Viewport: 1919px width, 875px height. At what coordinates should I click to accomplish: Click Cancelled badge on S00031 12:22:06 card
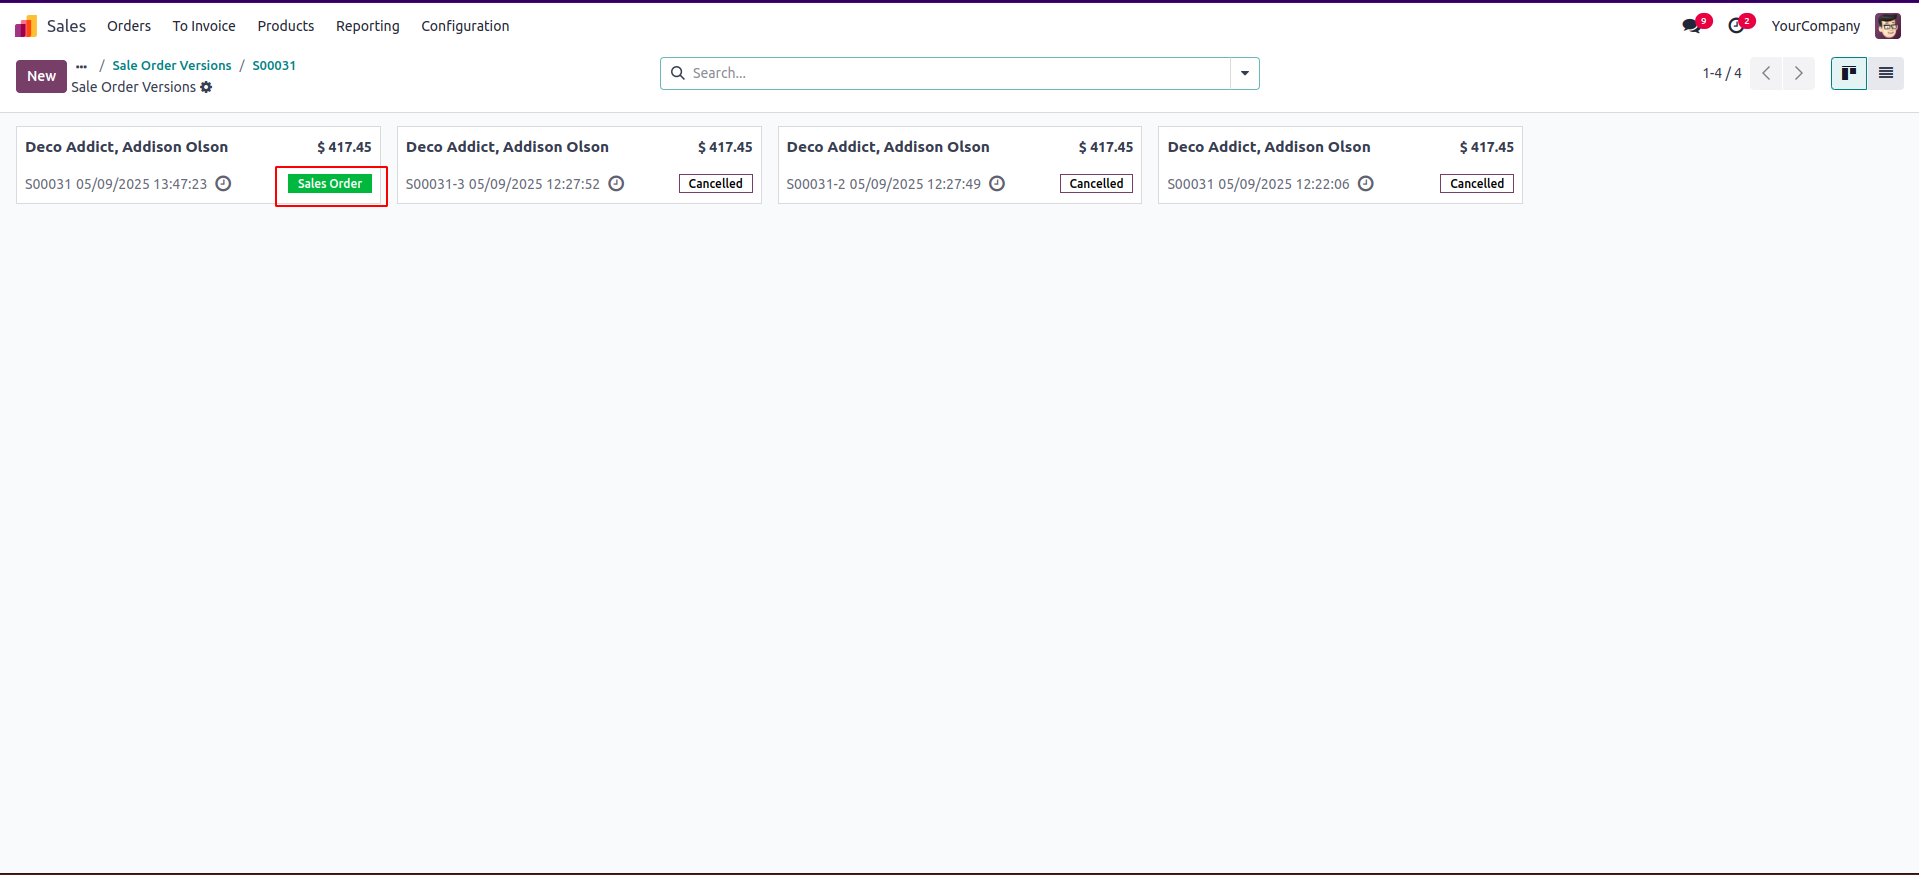1477,184
